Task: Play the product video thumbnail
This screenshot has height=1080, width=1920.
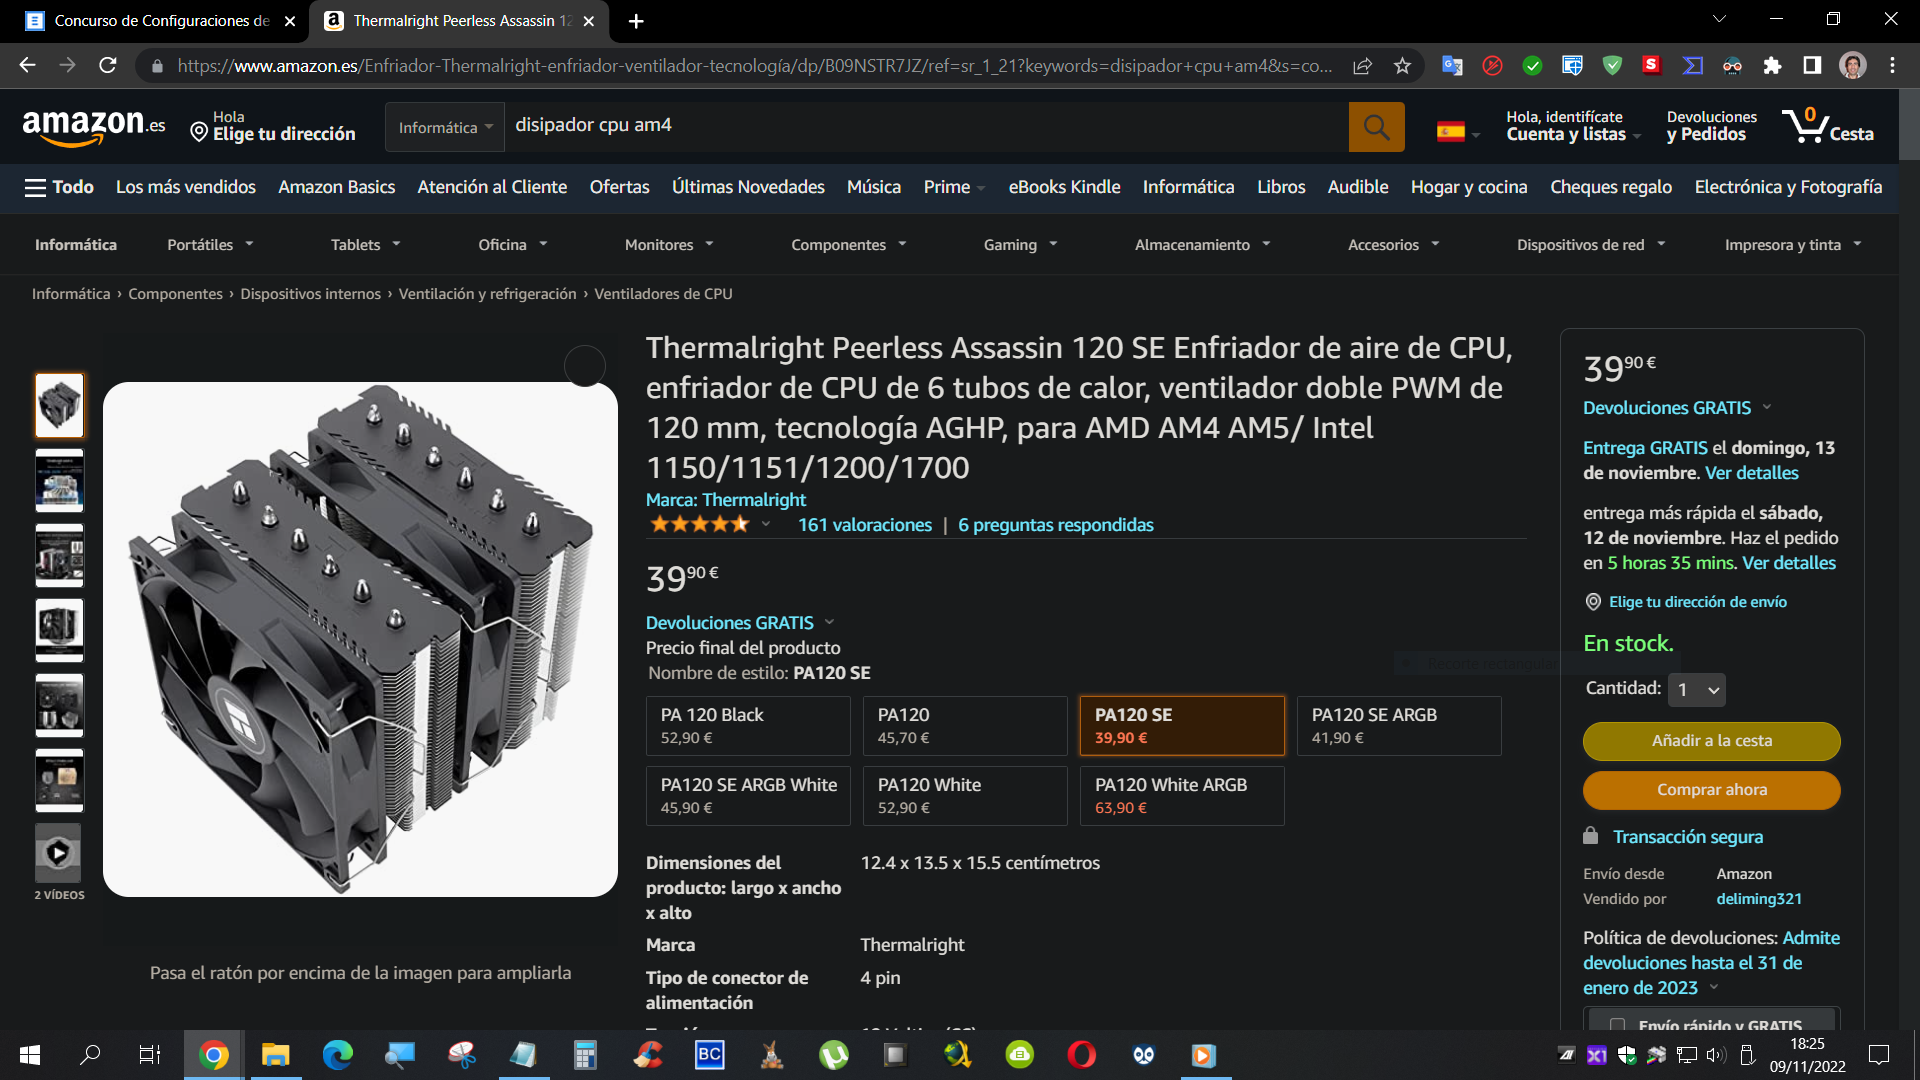Action: click(59, 853)
